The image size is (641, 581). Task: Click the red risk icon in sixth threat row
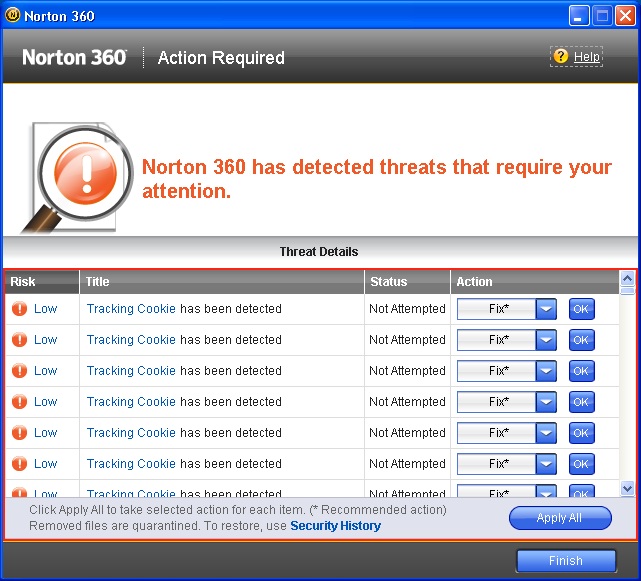point(19,464)
